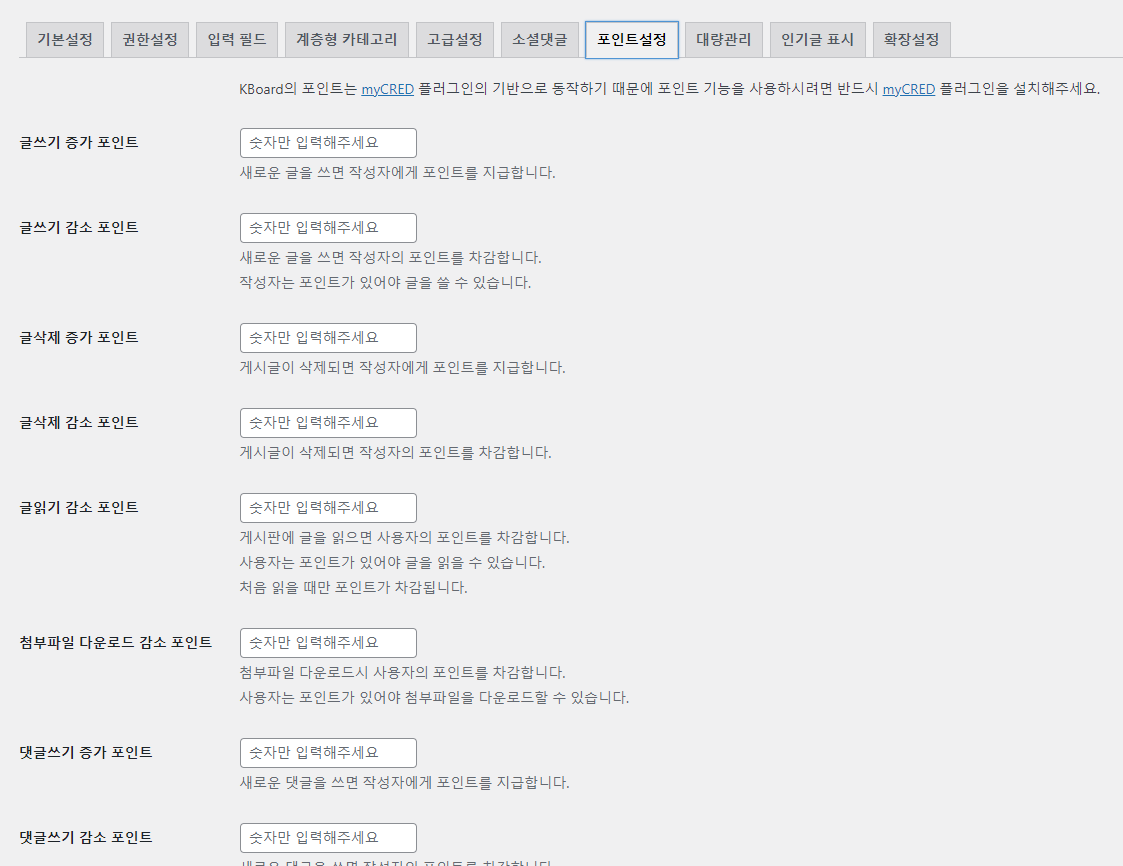Click the 글읽기 감소 포인트 label
Screen dimensions: 1123x866
[79, 507]
